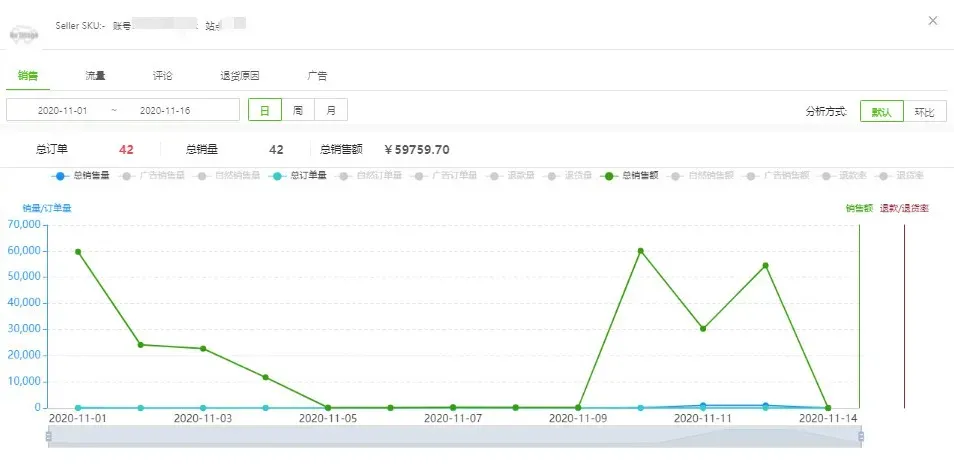Toggle the 广告销售量 legend series icon

pyautogui.click(x=127, y=176)
